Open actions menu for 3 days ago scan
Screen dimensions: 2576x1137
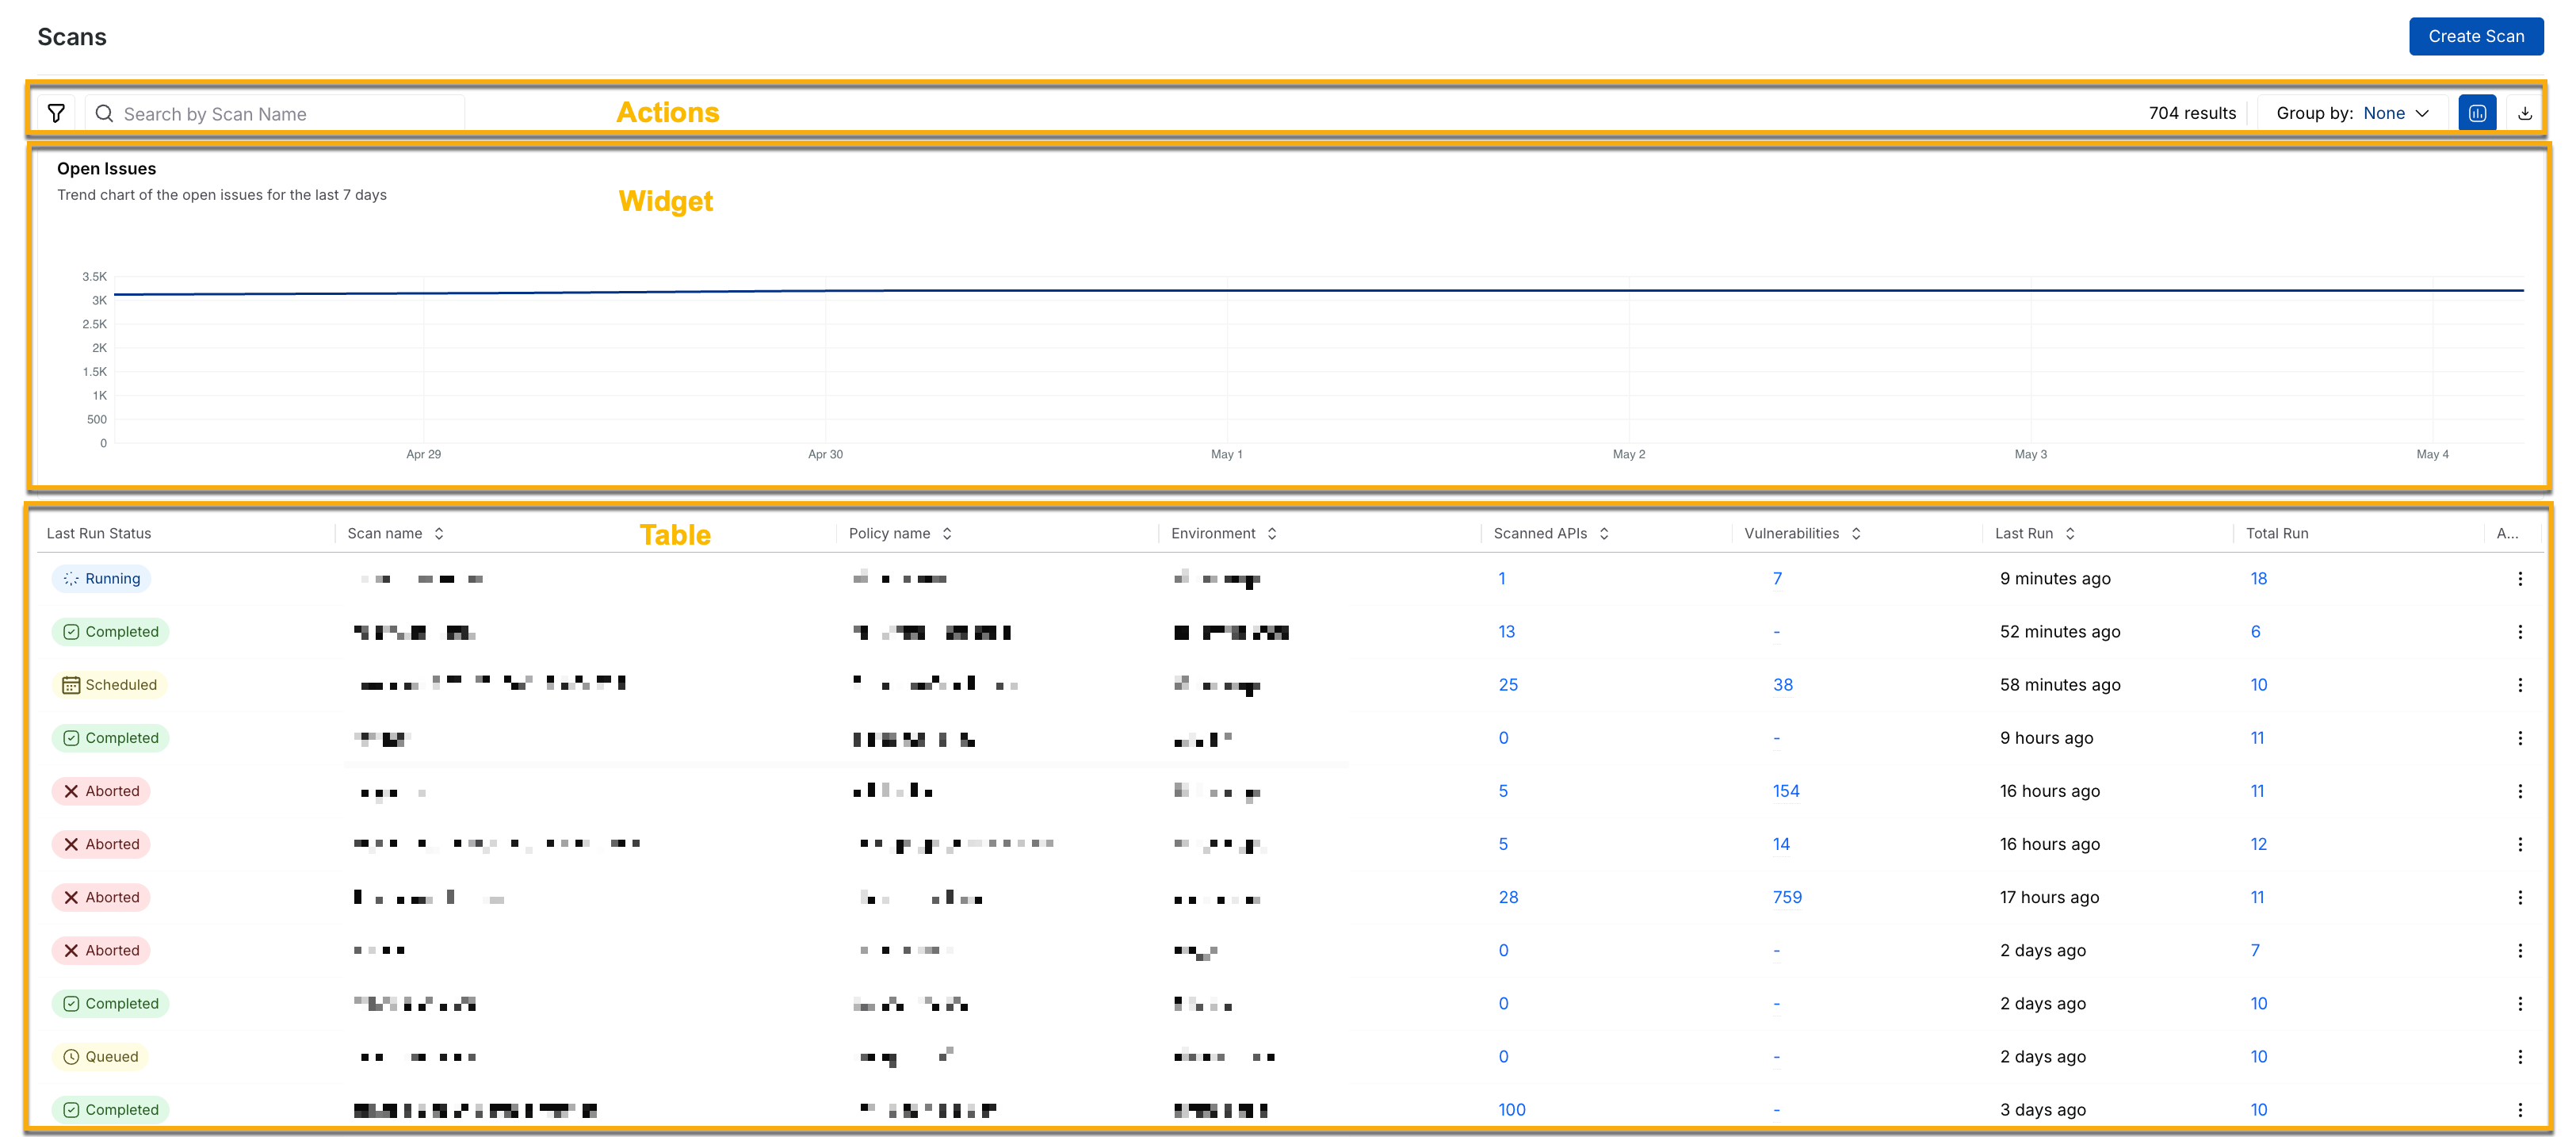(x=2520, y=1109)
